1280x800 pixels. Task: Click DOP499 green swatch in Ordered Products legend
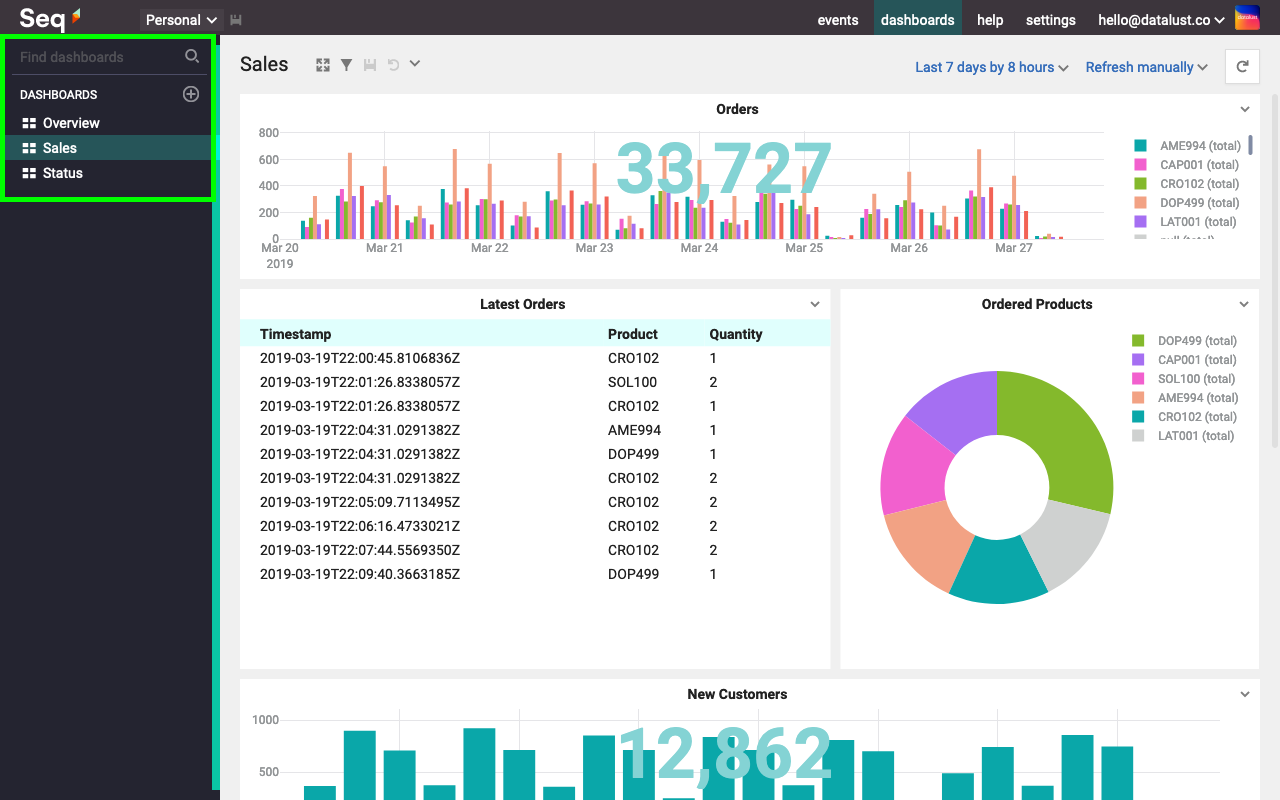point(1138,341)
